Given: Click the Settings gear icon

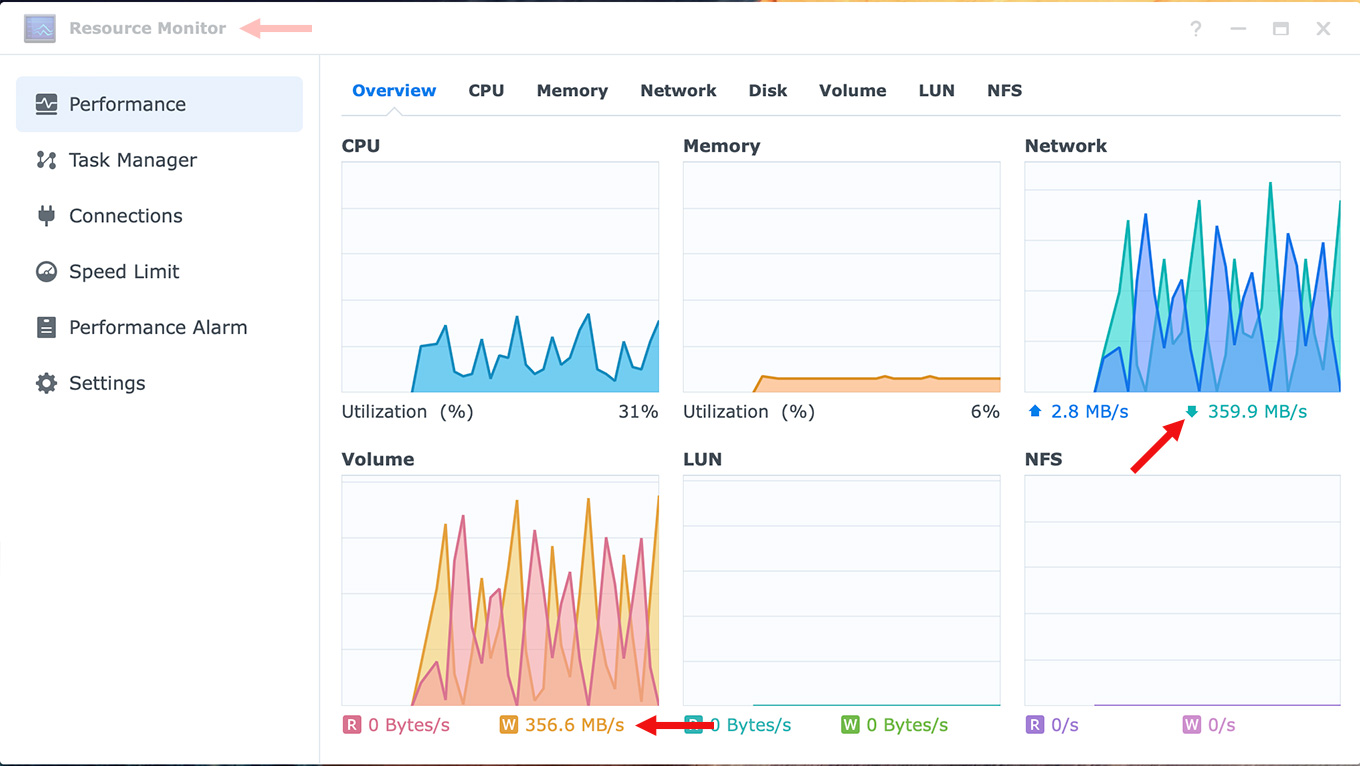Looking at the screenshot, I should 46,384.
